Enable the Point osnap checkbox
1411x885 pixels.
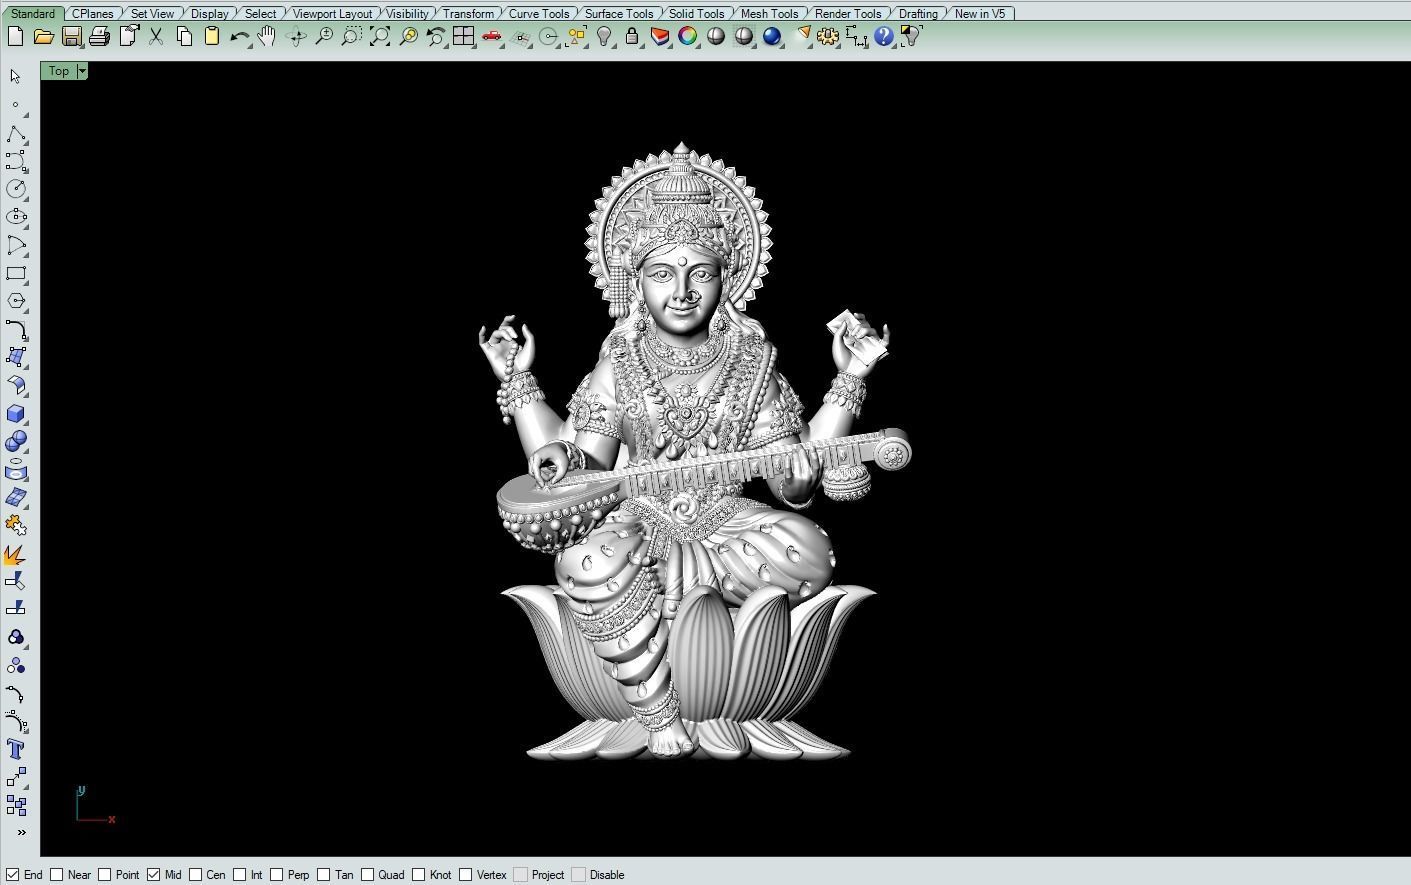(x=105, y=874)
